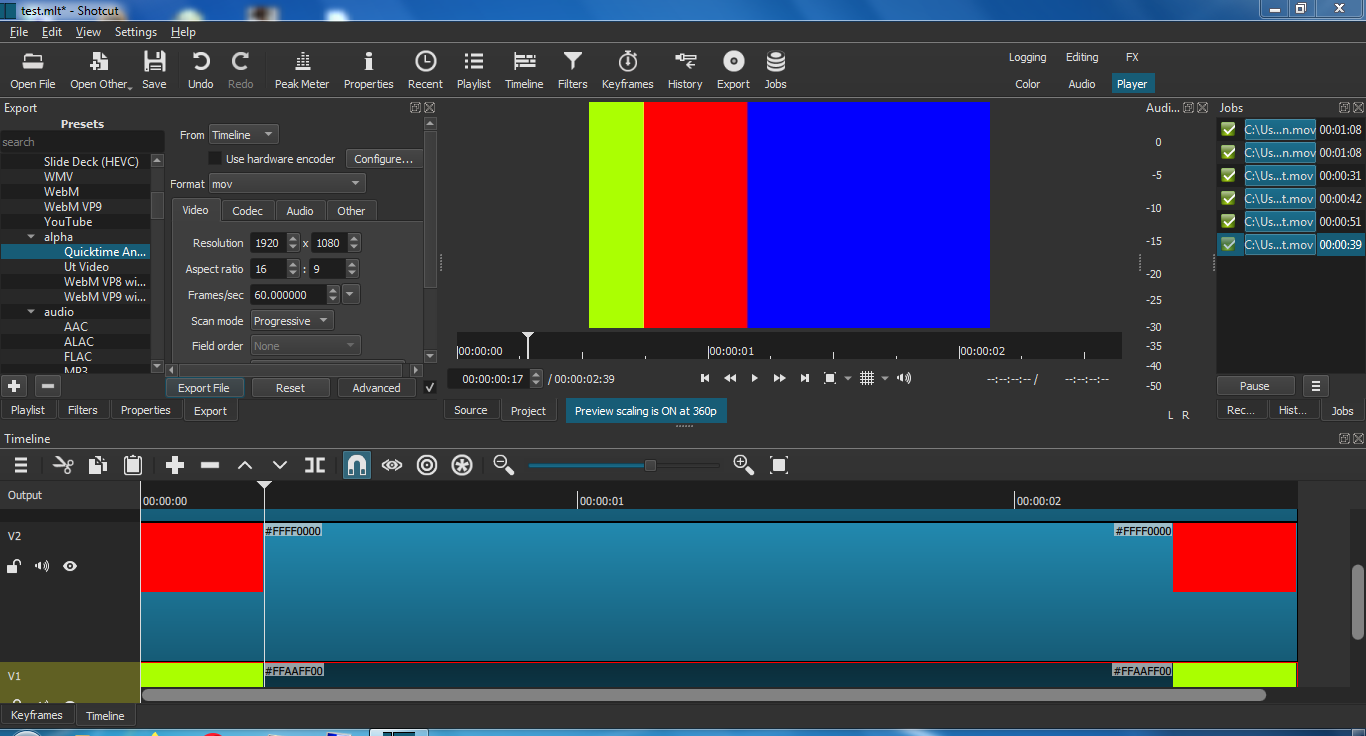The image size is (1366, 736).
Task: Toggle Ripple All Tracks
Action: [462, 465]
